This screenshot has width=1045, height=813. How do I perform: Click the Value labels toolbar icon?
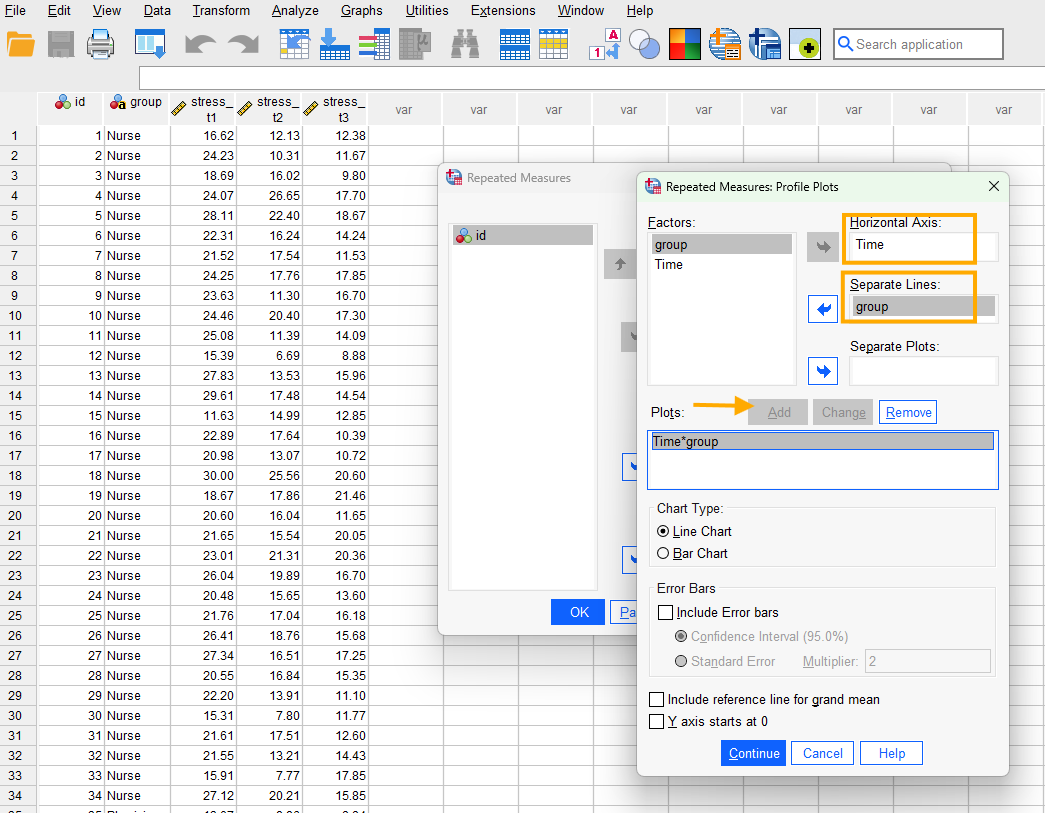tap(605, 45)
